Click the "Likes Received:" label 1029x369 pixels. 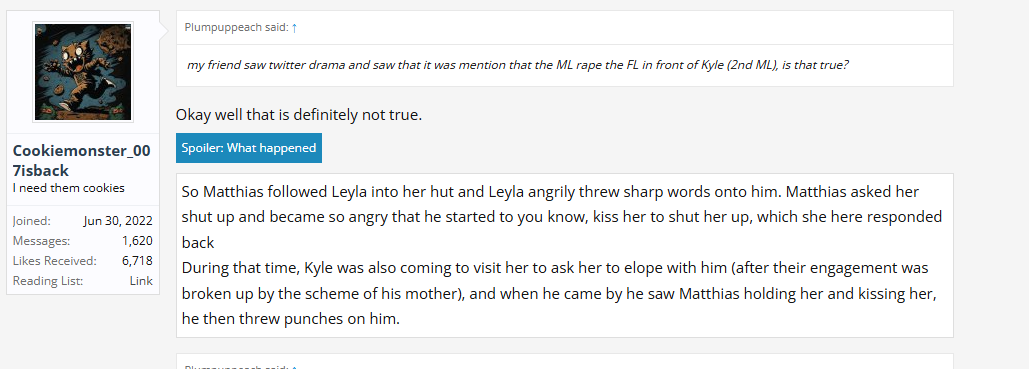[54, 261]
